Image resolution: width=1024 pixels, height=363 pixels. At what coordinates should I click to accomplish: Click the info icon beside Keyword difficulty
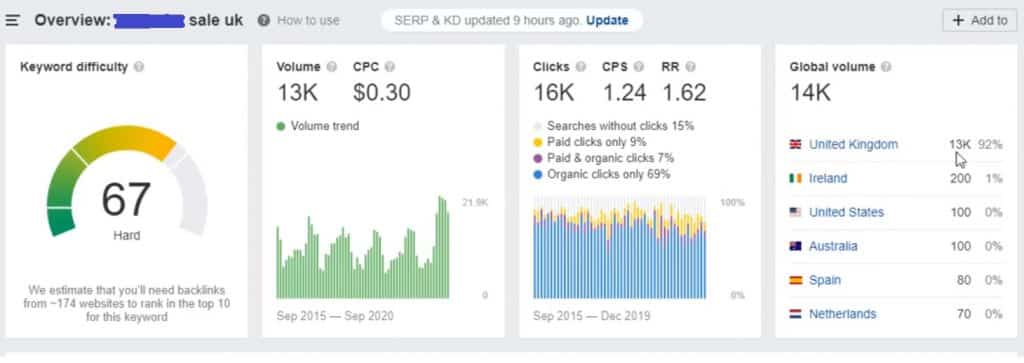click(138, 67)
